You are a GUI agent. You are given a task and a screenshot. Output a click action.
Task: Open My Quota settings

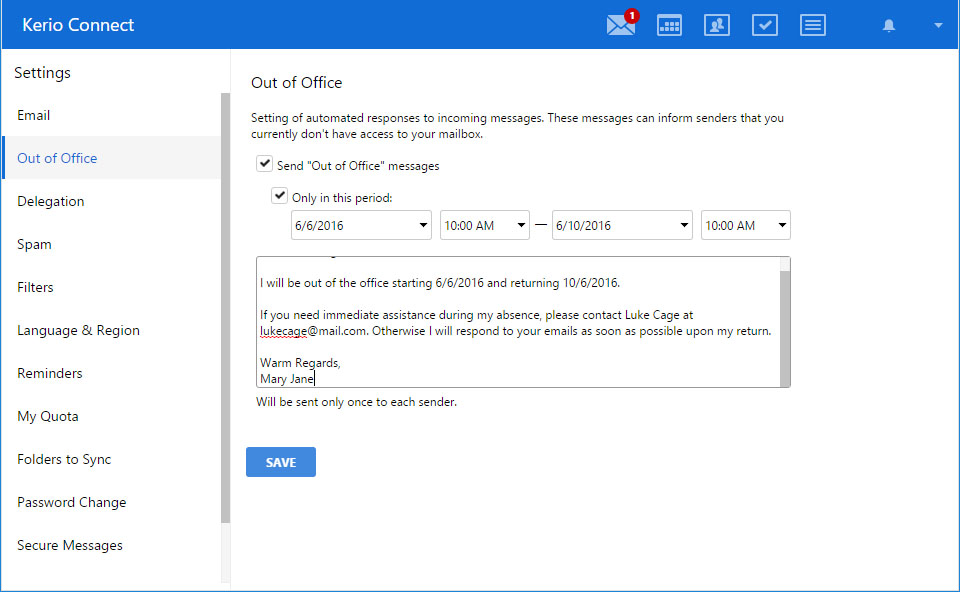click(x=111, y=416)
